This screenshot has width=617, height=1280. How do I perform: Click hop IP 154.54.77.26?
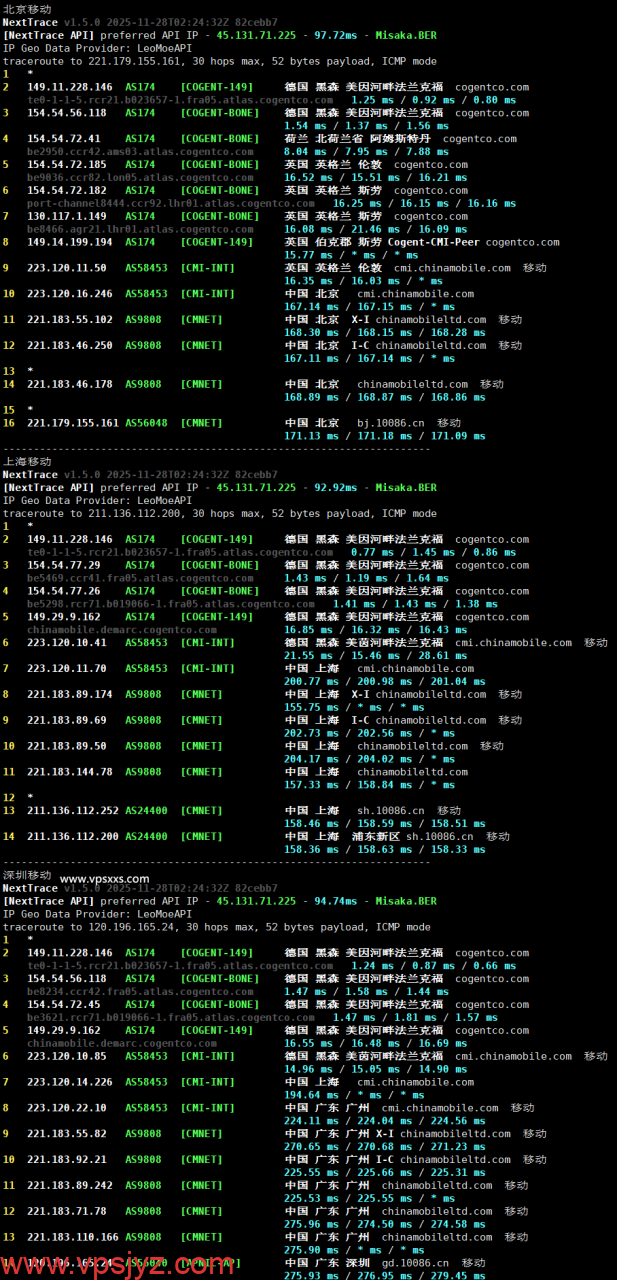coord(64,591)
